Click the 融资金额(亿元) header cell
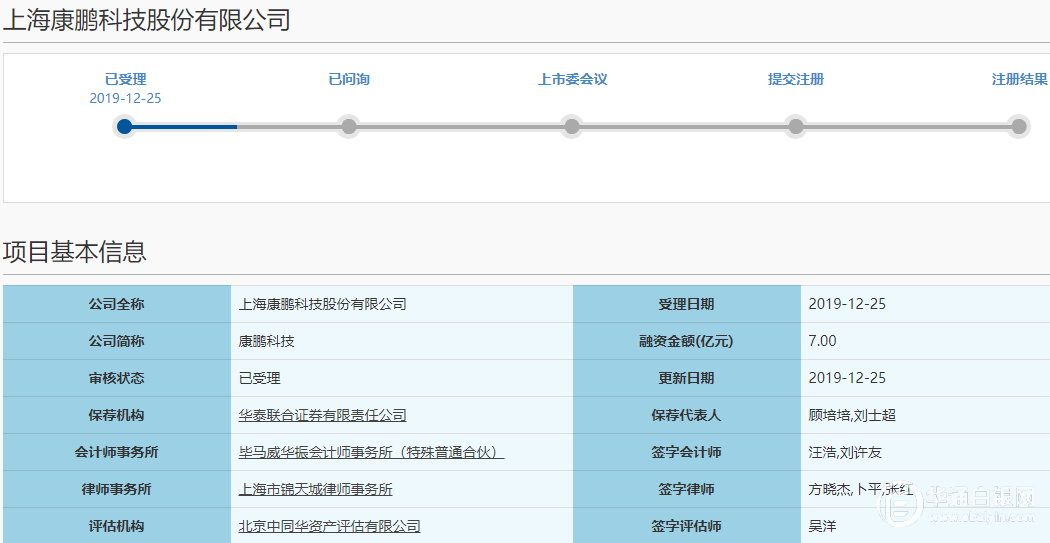This screenshot has width=1050, height=543. tap(686, 341)
